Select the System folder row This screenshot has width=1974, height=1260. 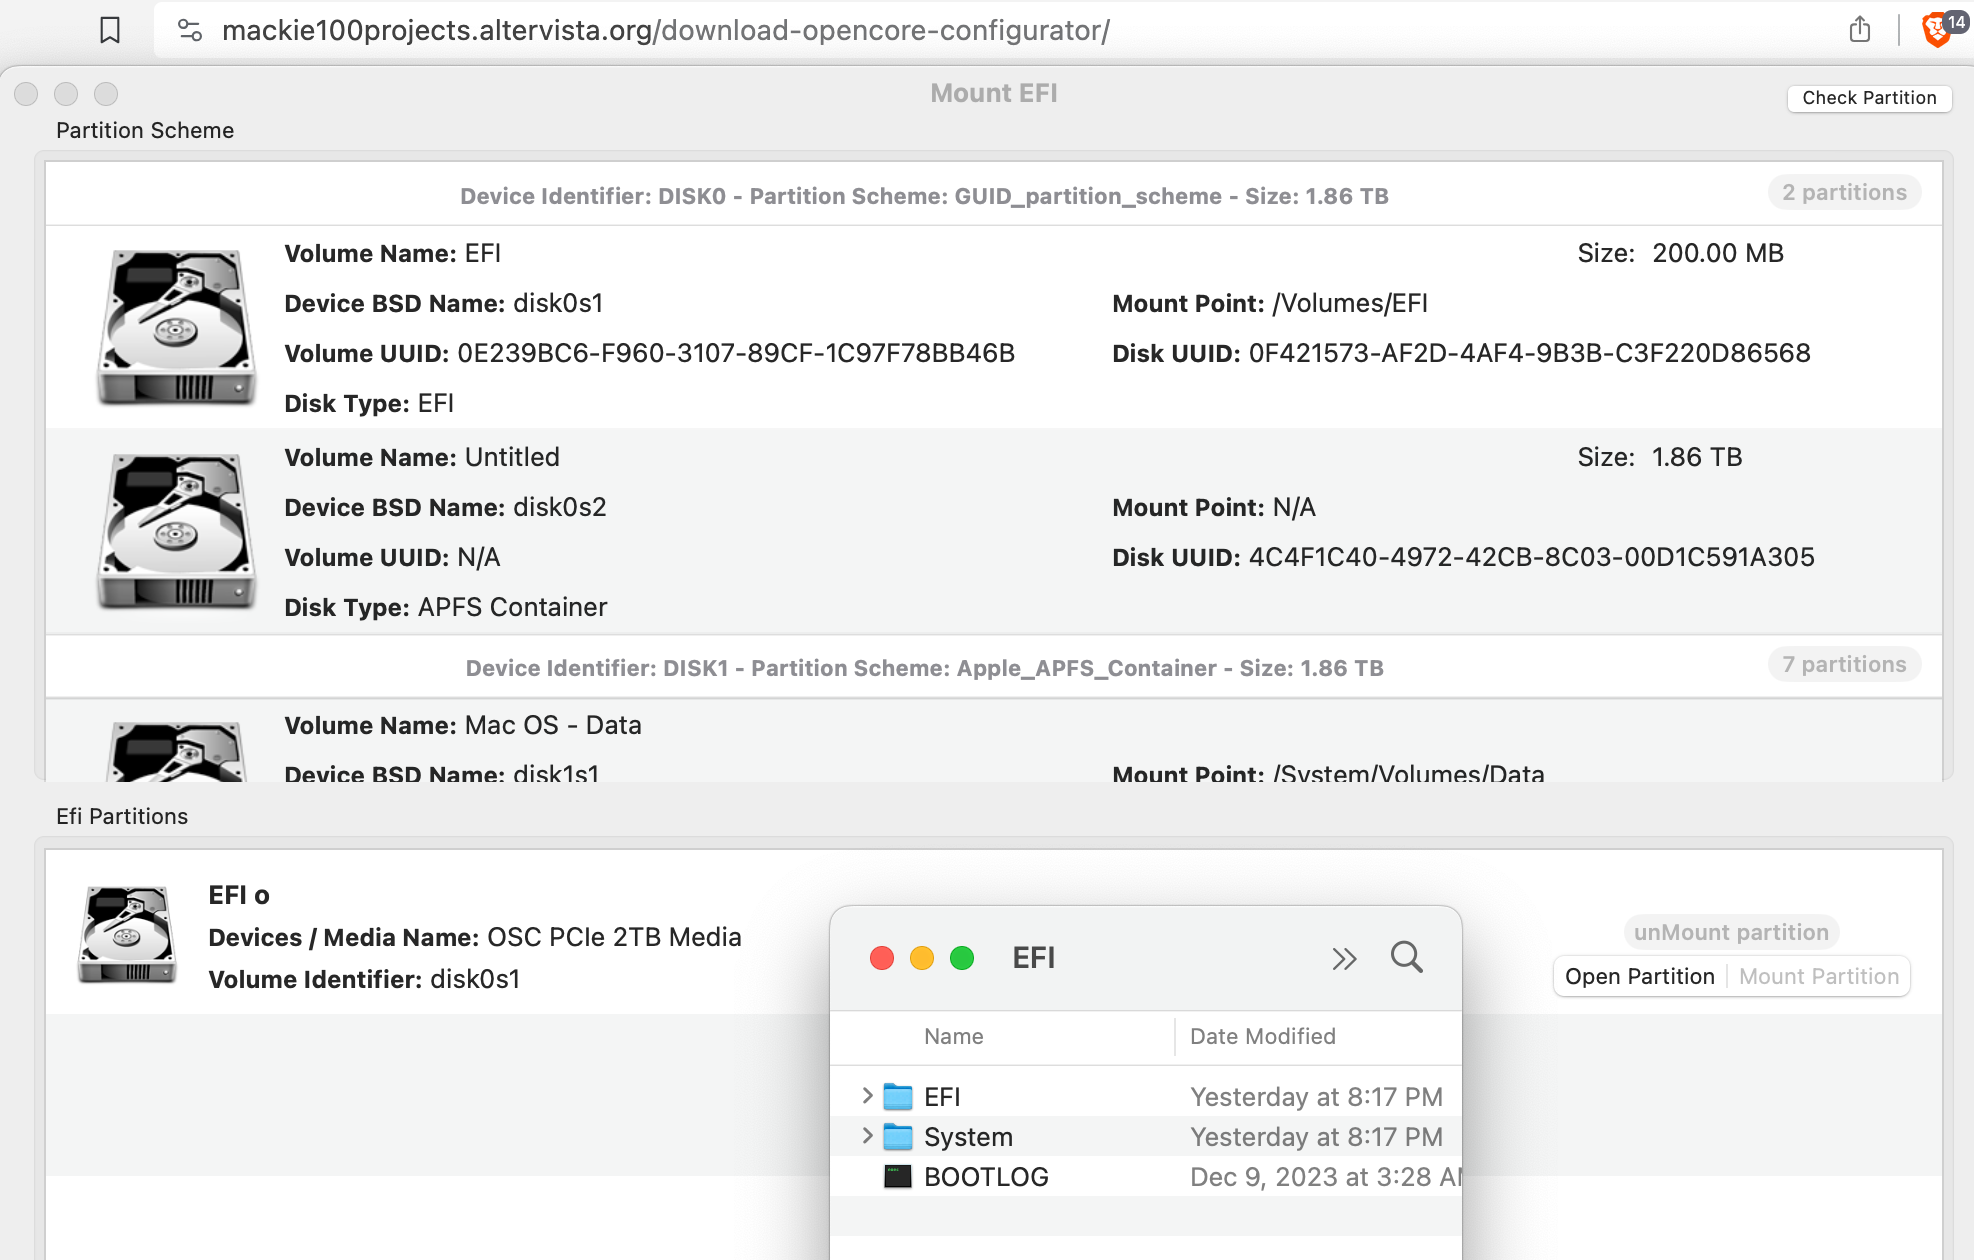(x=968, y=1137)
